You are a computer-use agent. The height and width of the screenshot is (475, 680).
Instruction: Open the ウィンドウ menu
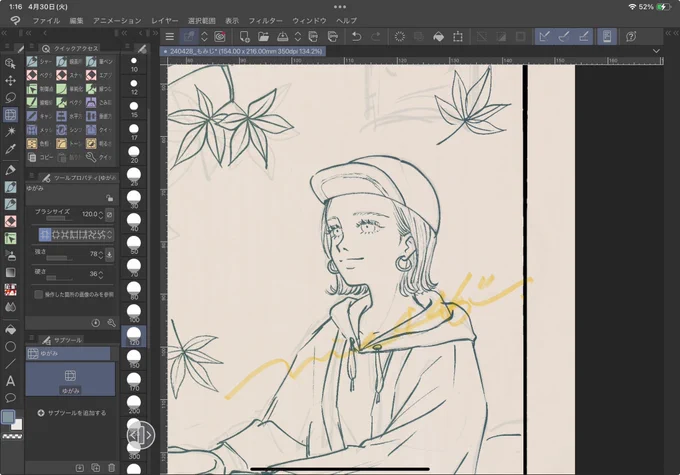[309, 20]
